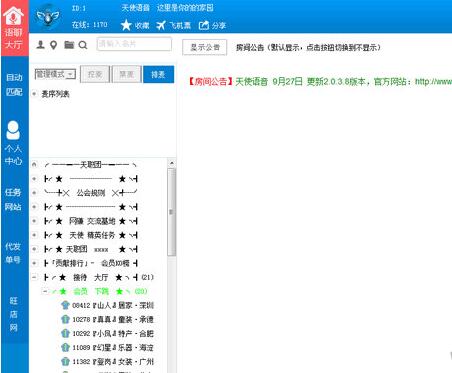Viewport: 452px width, 373px height.
Task: Click the star 收藏 favorite icon
Action: (126, 25)
